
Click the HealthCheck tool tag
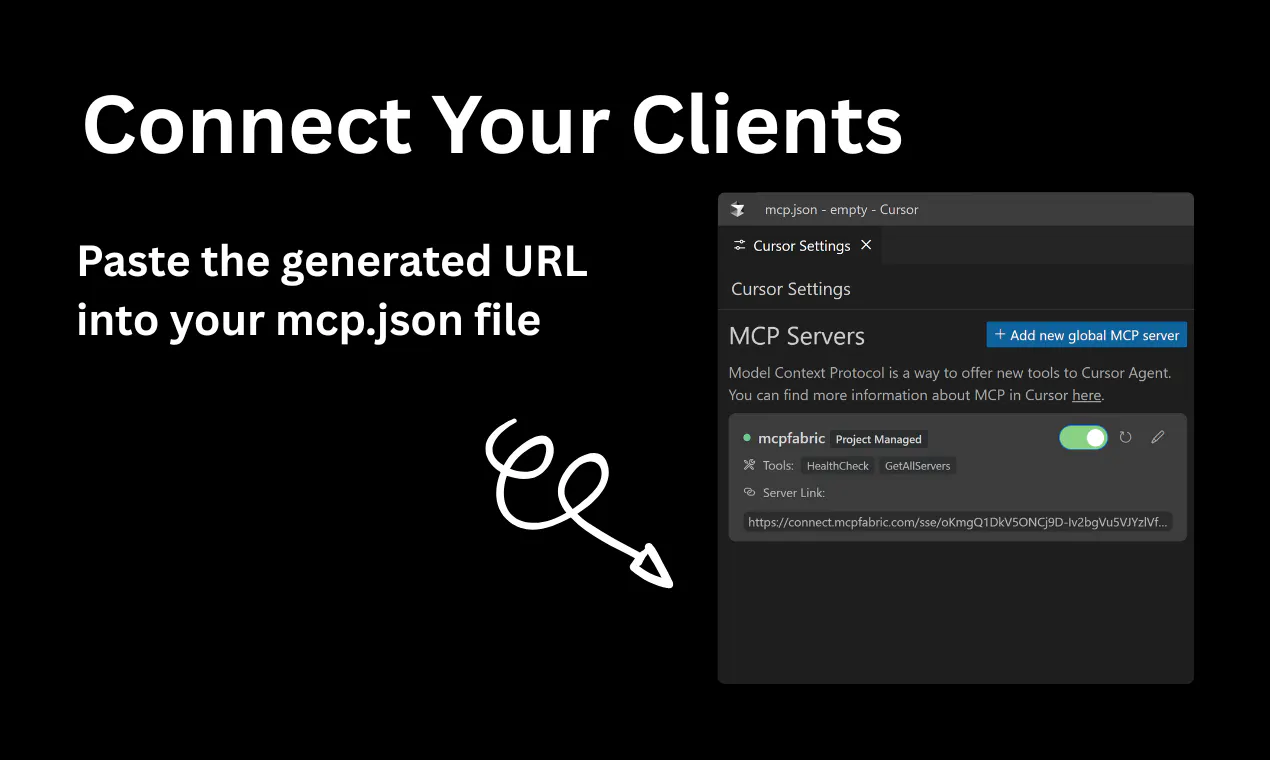tap(838, 466)
